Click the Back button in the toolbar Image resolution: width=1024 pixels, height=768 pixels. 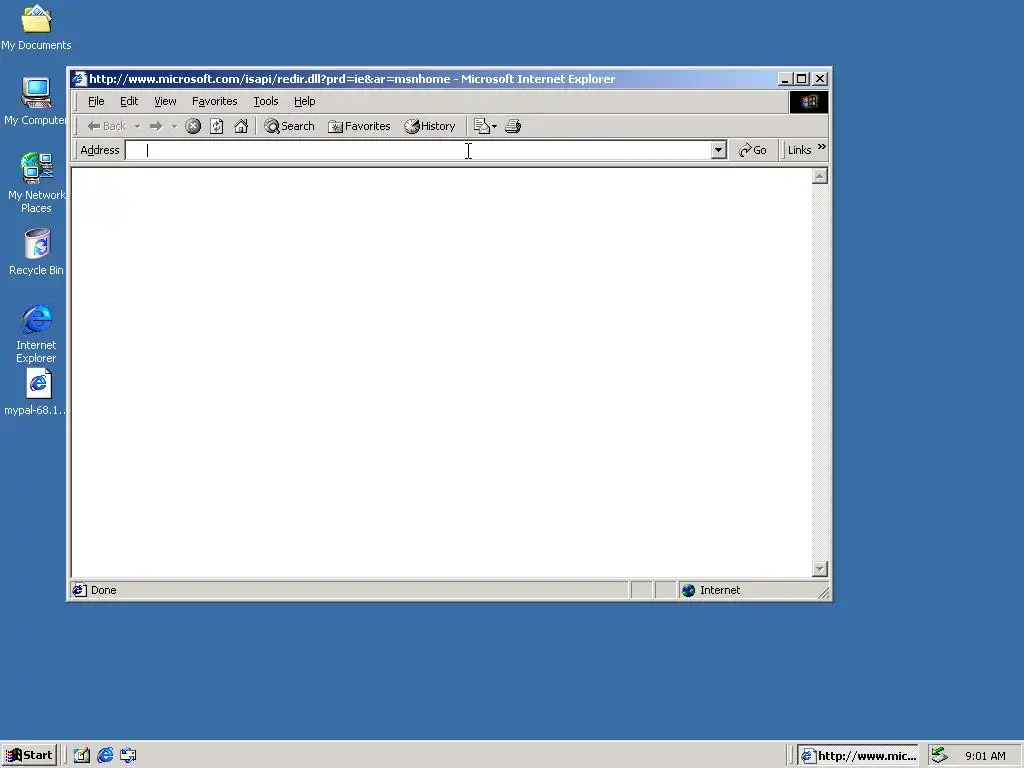[x=106, y=126]
